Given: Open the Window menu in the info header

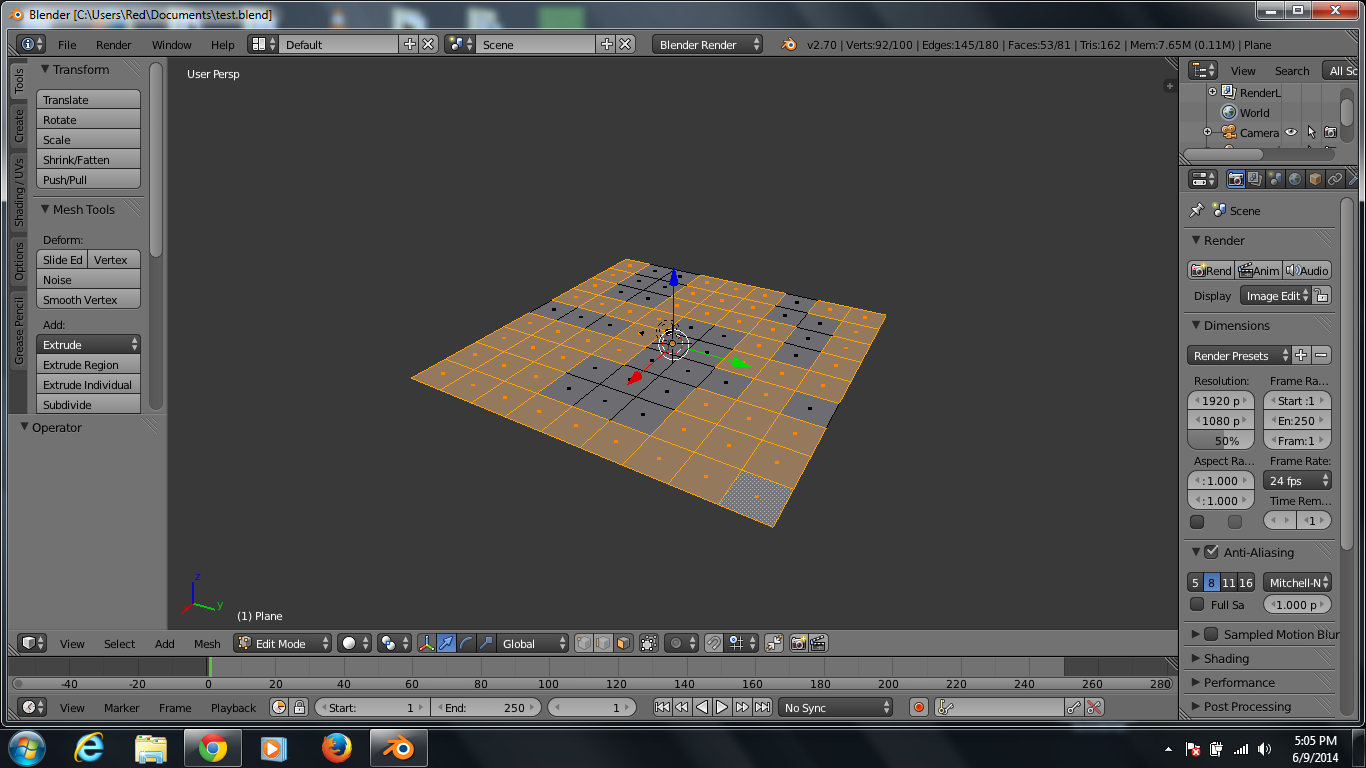Looking at the screenshot, I should point(171,44).
